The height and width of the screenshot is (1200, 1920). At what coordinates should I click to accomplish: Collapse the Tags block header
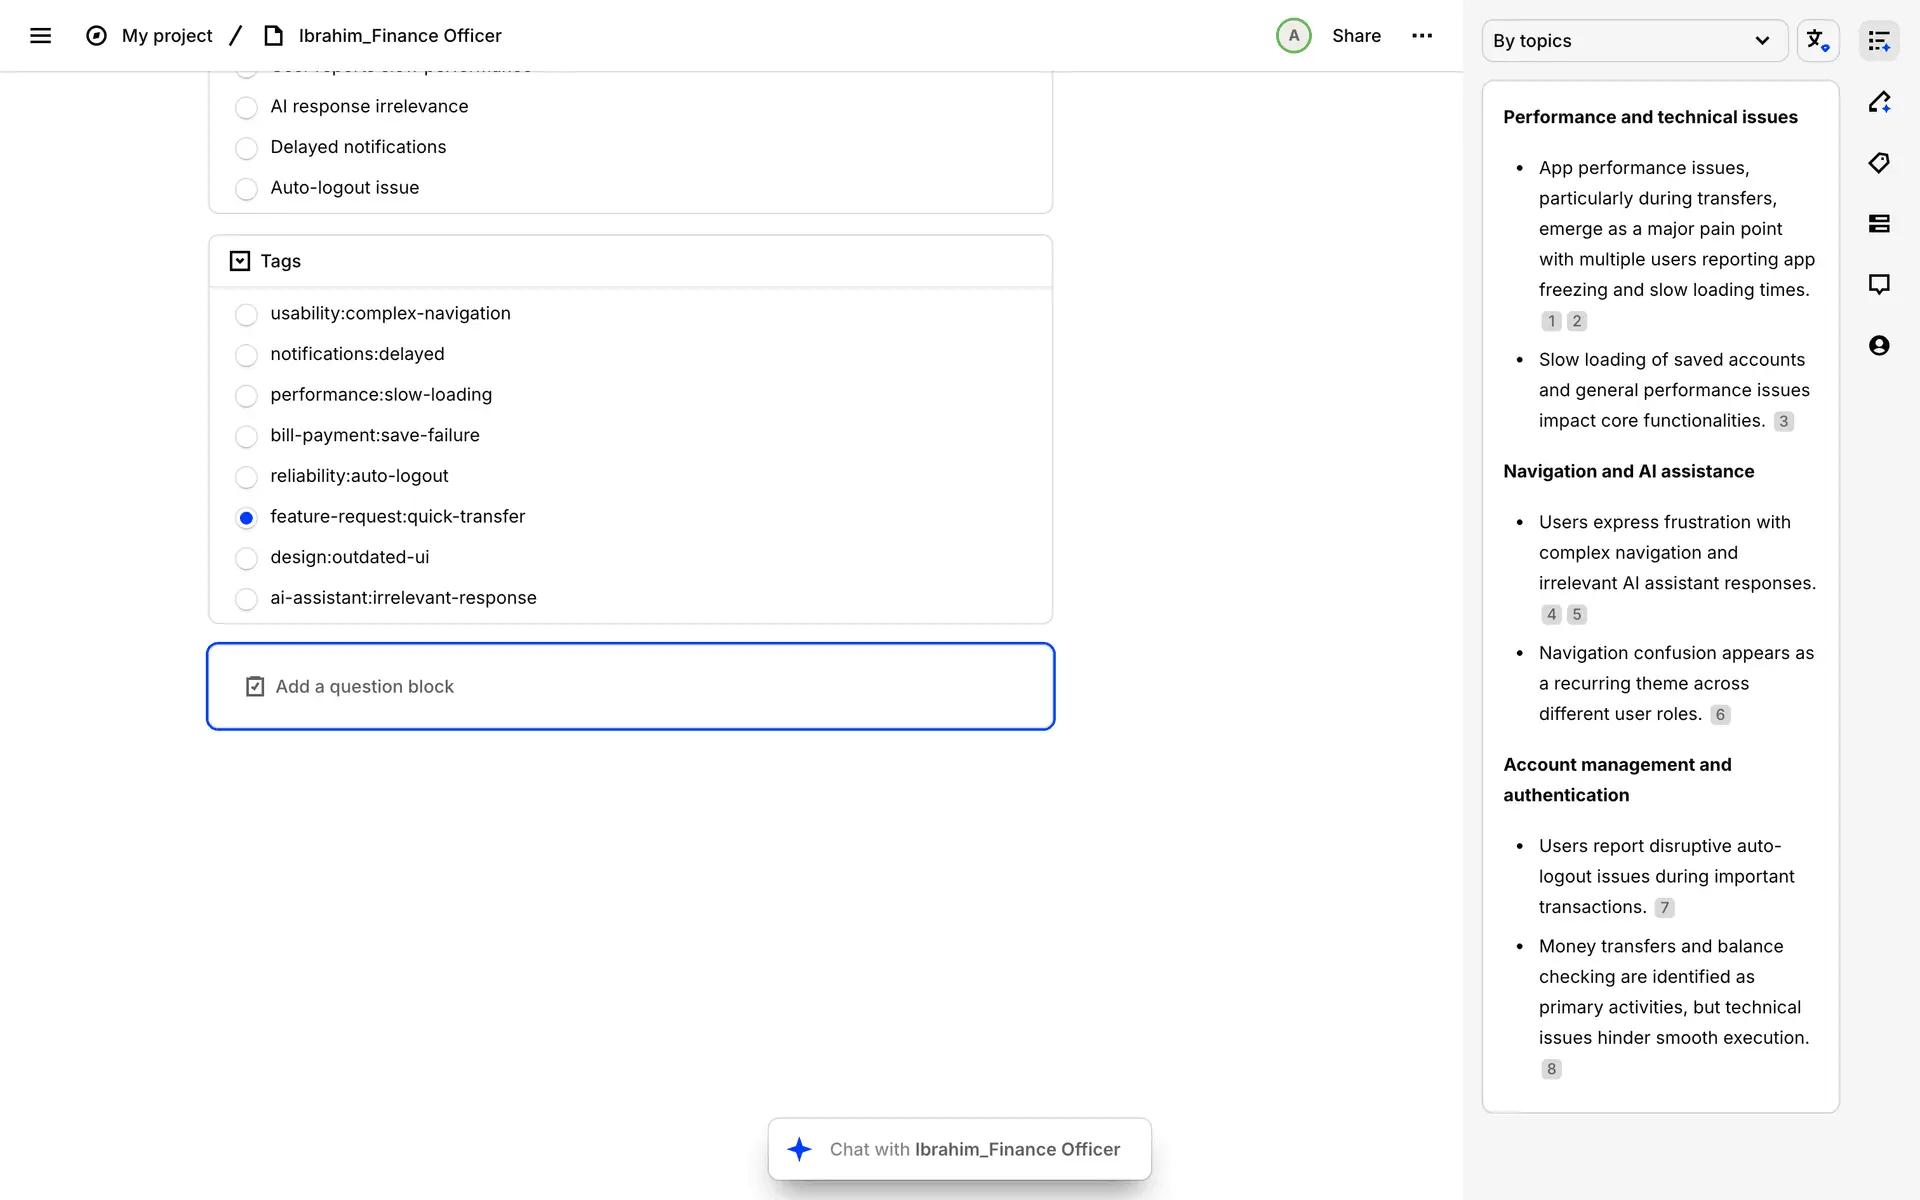240,261
